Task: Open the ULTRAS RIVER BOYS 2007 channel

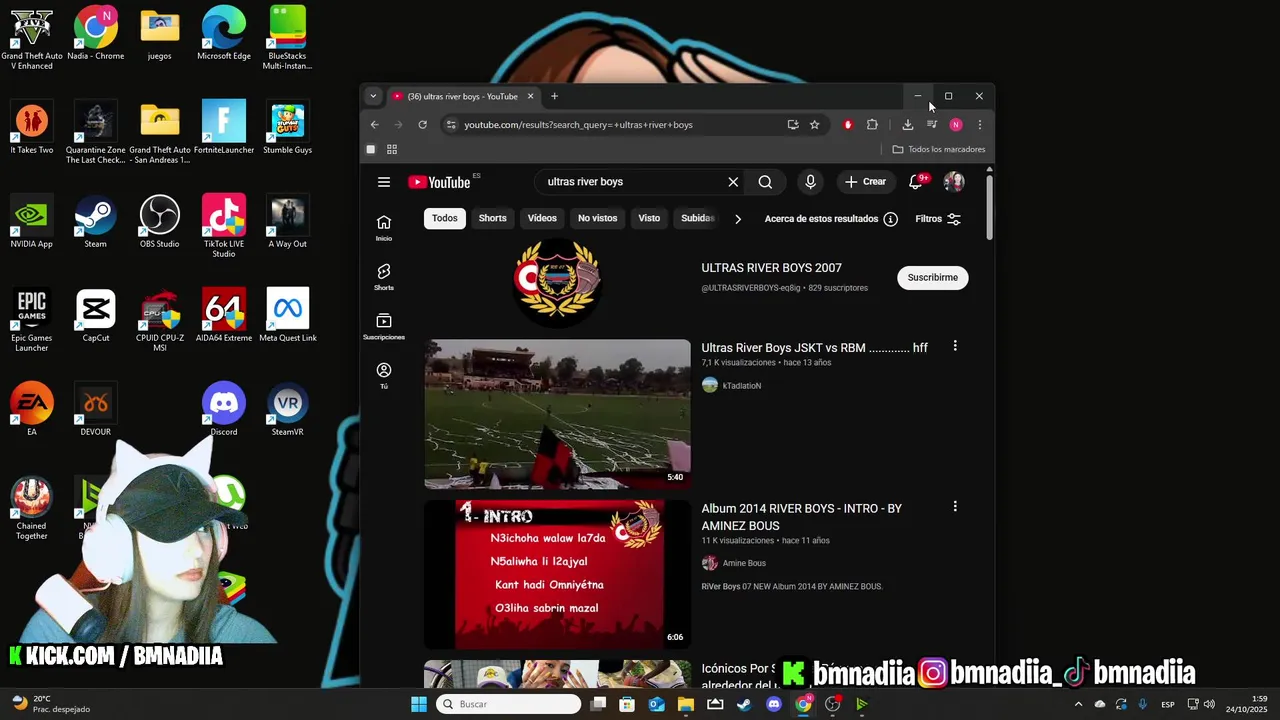Action: click(771, 268)
